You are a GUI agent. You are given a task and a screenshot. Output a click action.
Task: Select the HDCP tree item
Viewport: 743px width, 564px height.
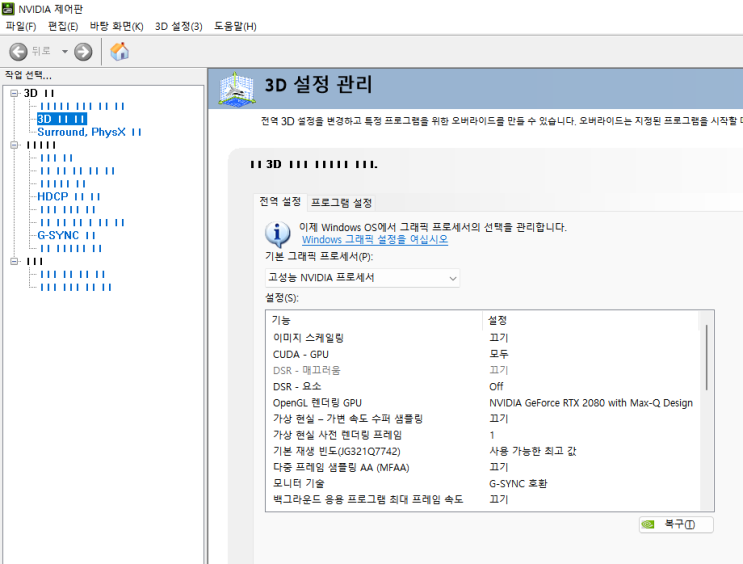click(x=69, y=196)
